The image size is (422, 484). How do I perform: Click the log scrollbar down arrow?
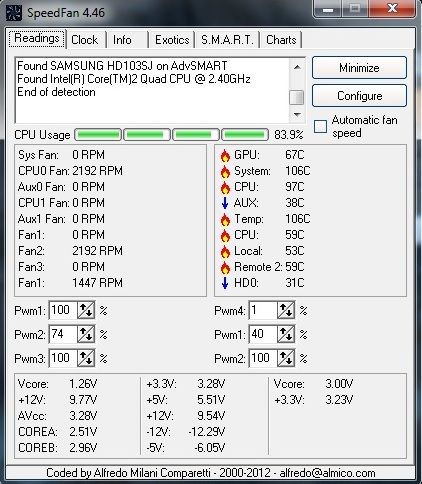(x=297, y=115)
